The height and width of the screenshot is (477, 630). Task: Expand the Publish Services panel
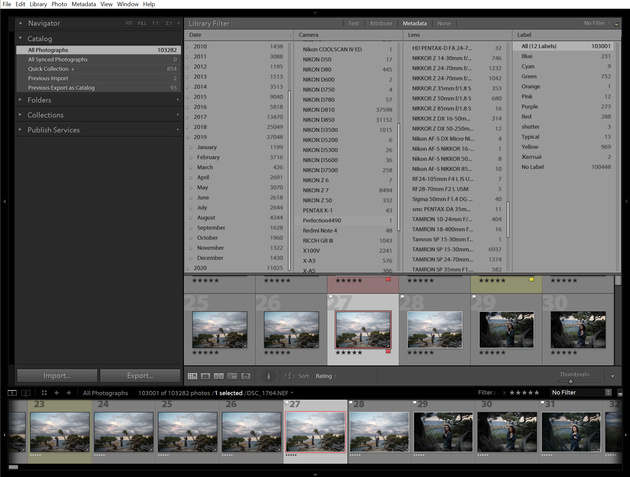pos(20,129)
